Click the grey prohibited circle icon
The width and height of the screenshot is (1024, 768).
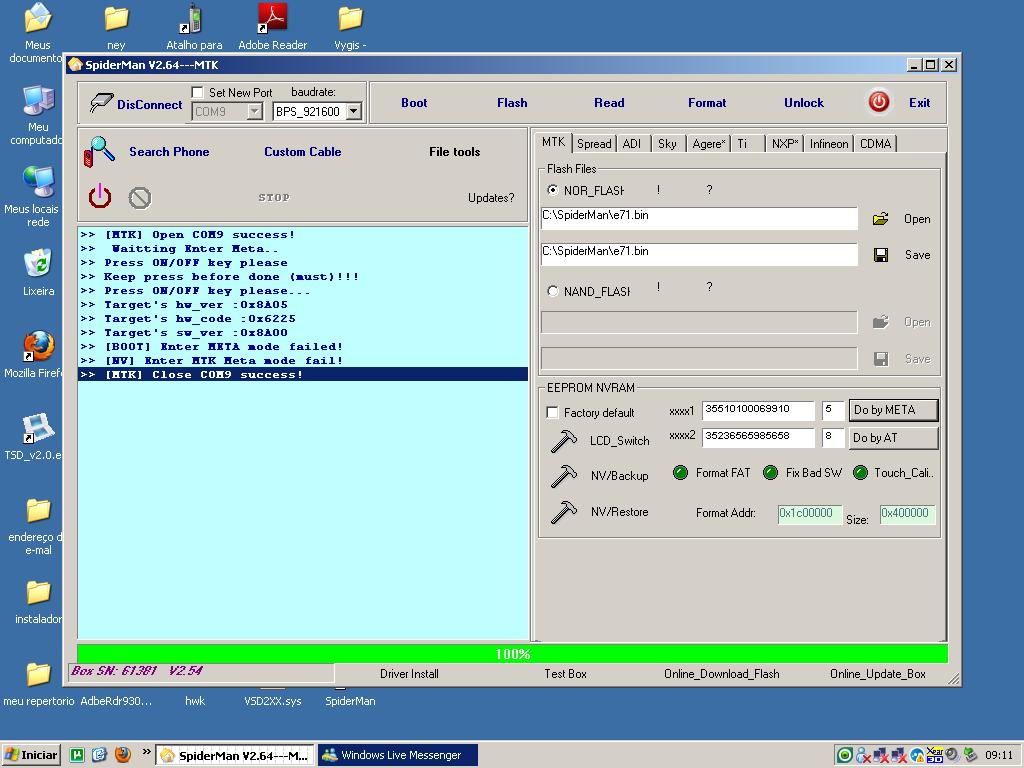(x=140, y=198)
